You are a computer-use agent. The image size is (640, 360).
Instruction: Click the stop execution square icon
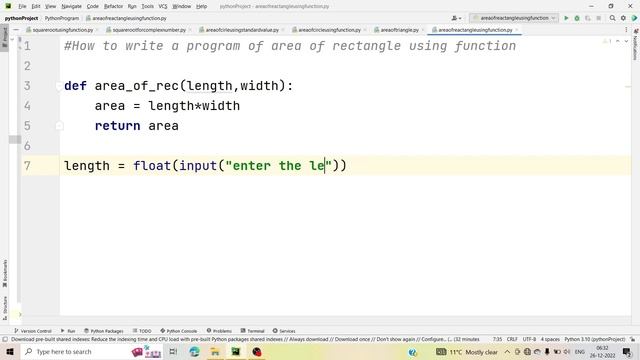click(x=598, y=18)
